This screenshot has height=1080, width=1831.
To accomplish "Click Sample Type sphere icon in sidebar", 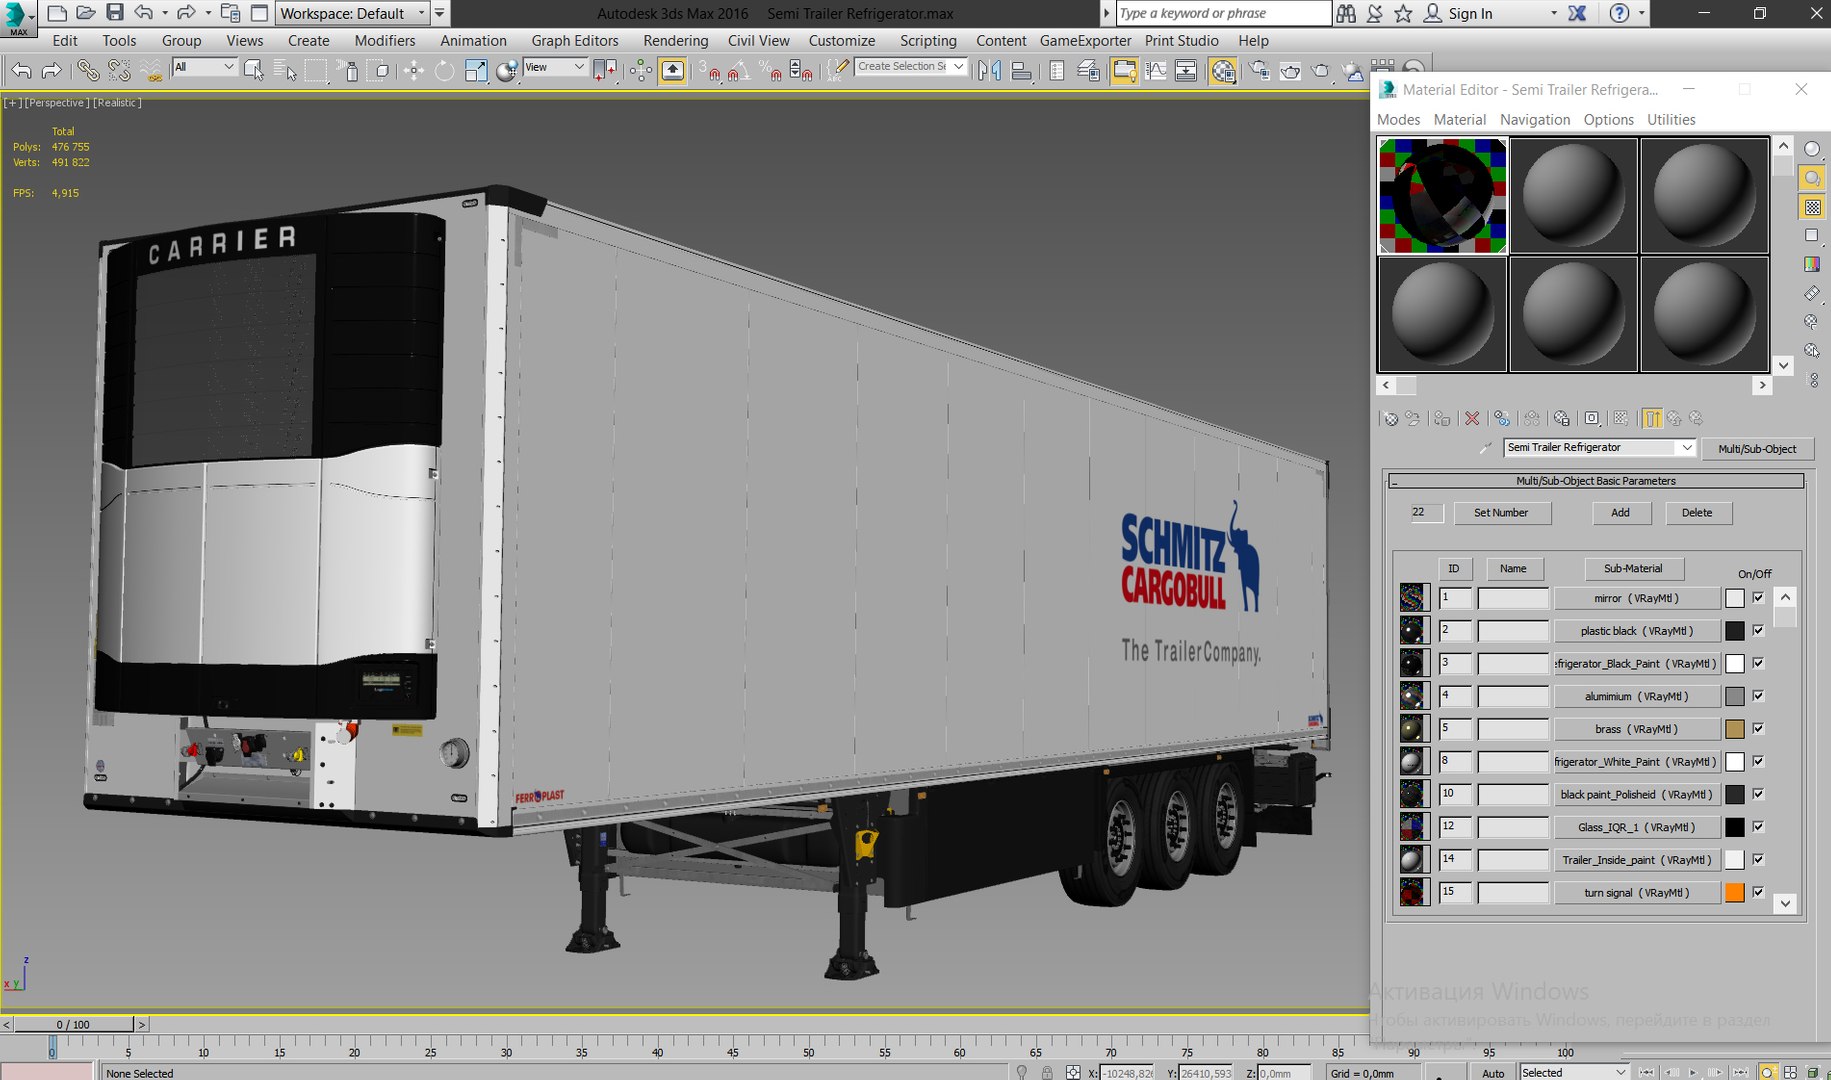I will click(1812, 149).
